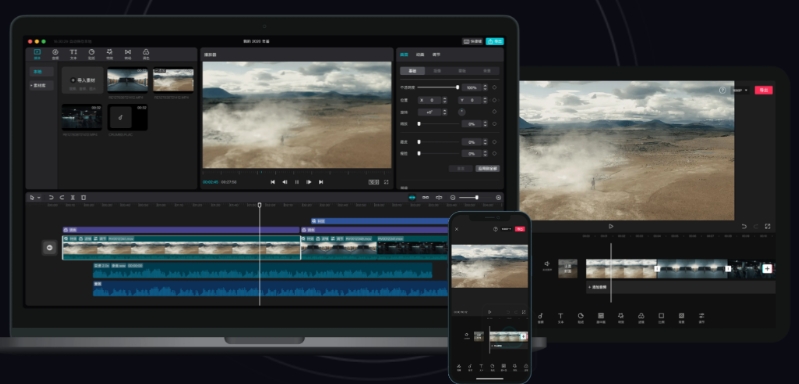Click the split clip icon in timeline toolbar
This screenshot has height=384, width=799.
[x=73, y=198]
